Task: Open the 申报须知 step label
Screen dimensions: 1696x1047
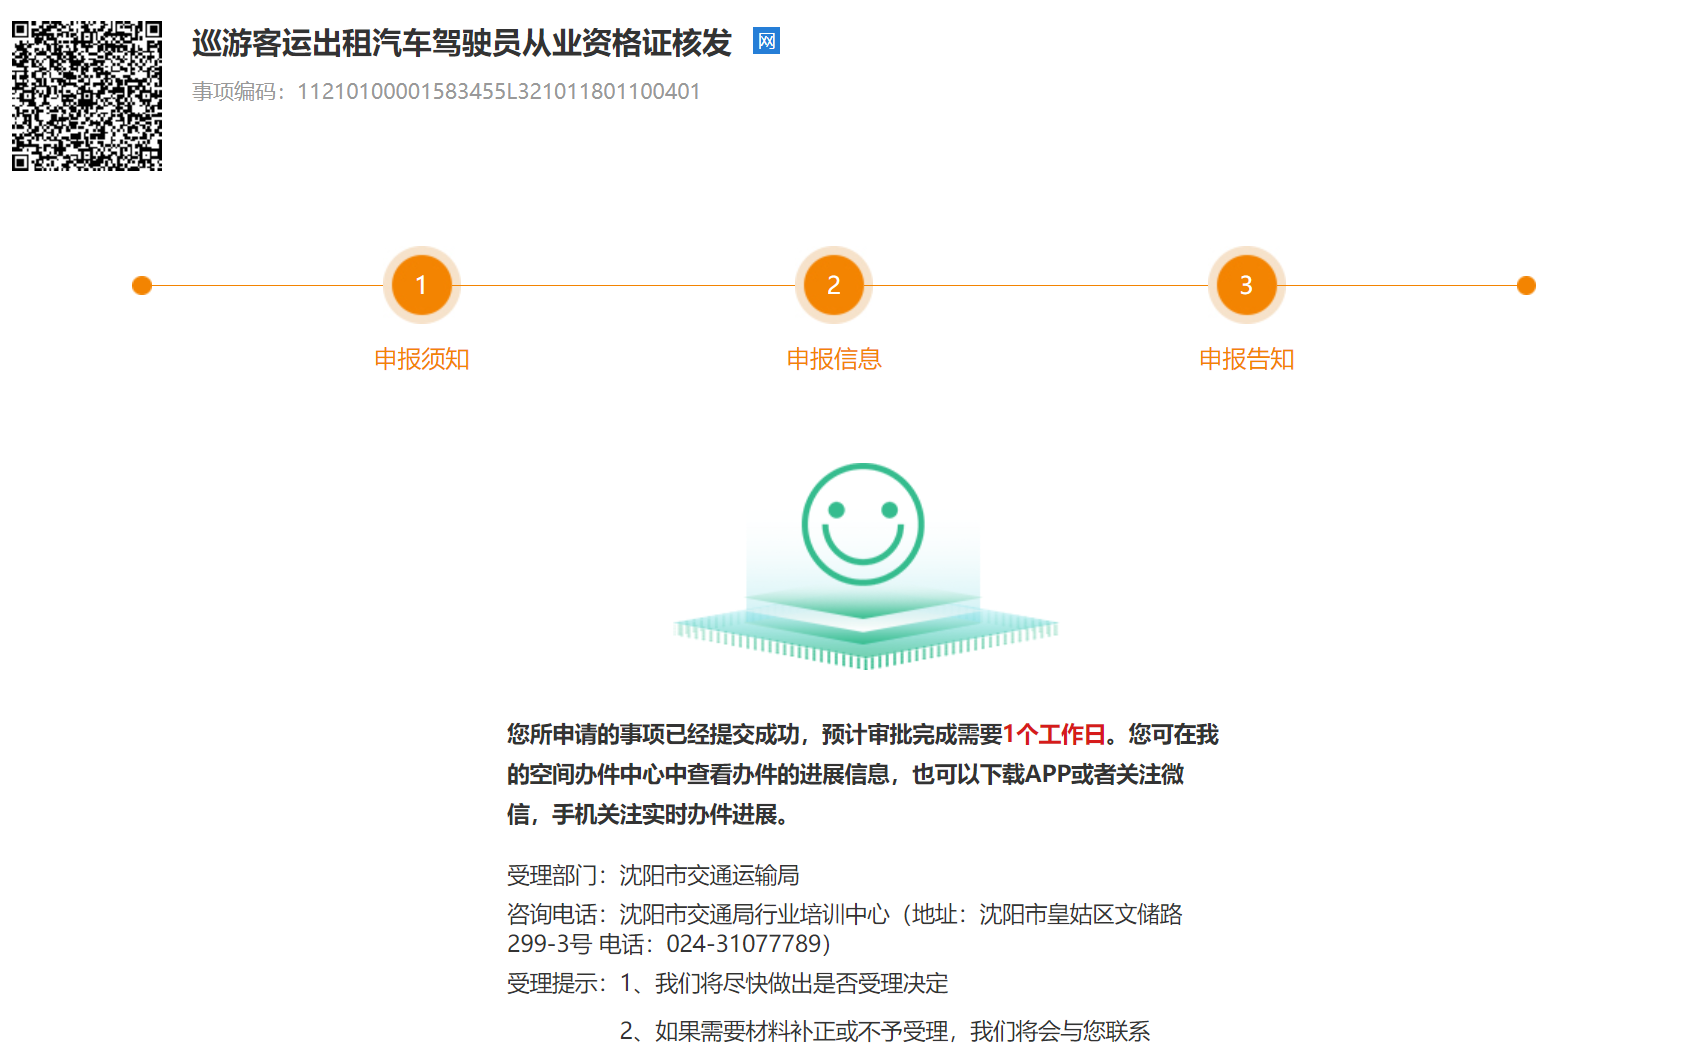Action: (x=421, y=359)
